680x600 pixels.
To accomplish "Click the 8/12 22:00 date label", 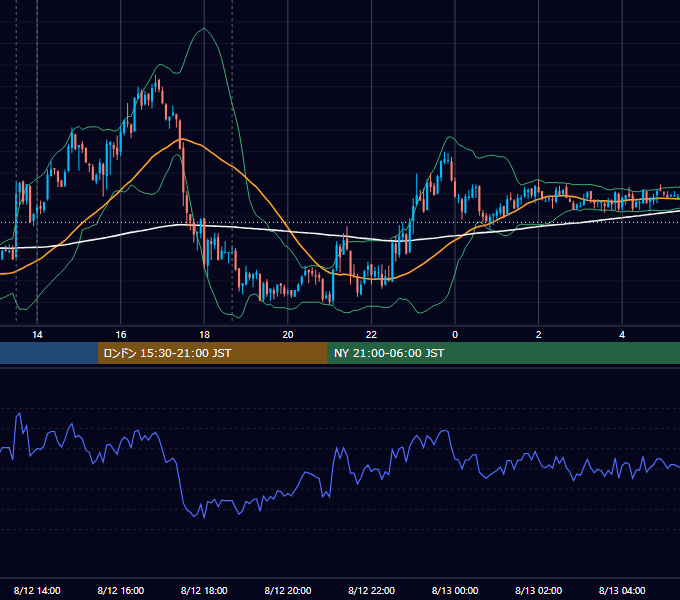I will pos(372,590).
